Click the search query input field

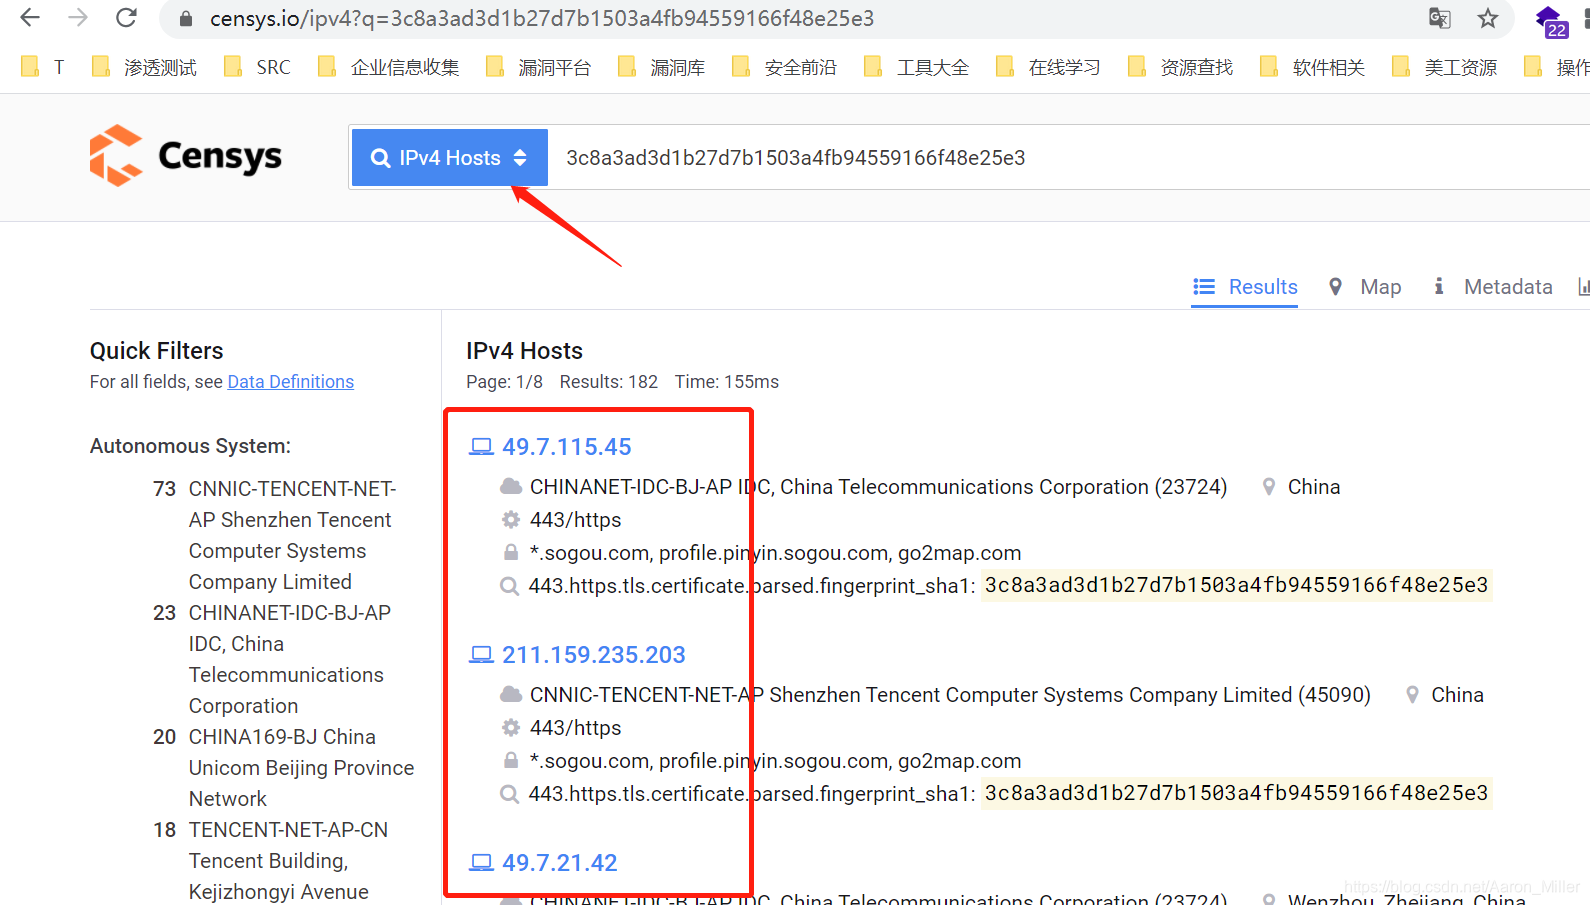1070,158
